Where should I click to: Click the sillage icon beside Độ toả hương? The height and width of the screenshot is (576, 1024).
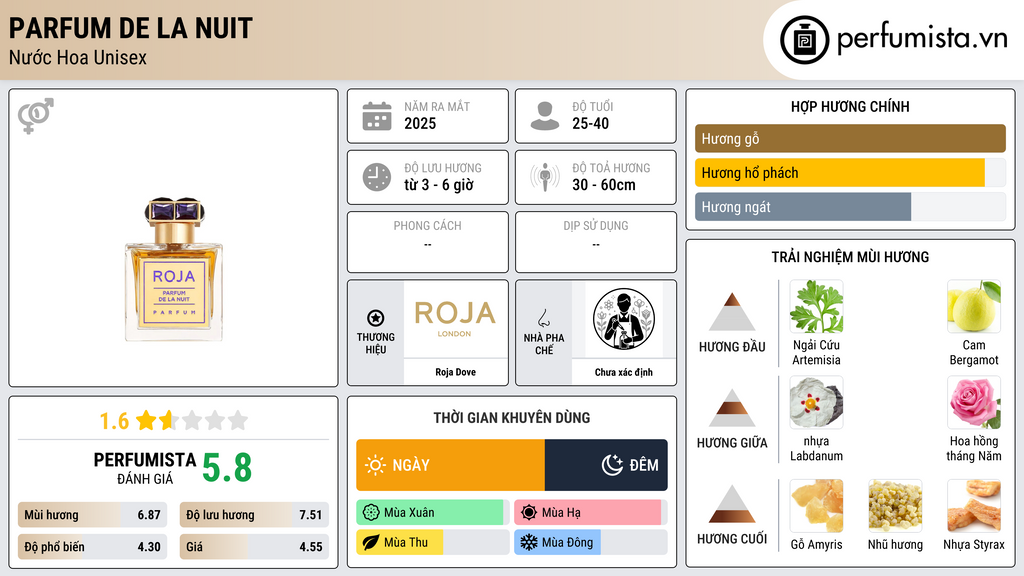[545, 177]
